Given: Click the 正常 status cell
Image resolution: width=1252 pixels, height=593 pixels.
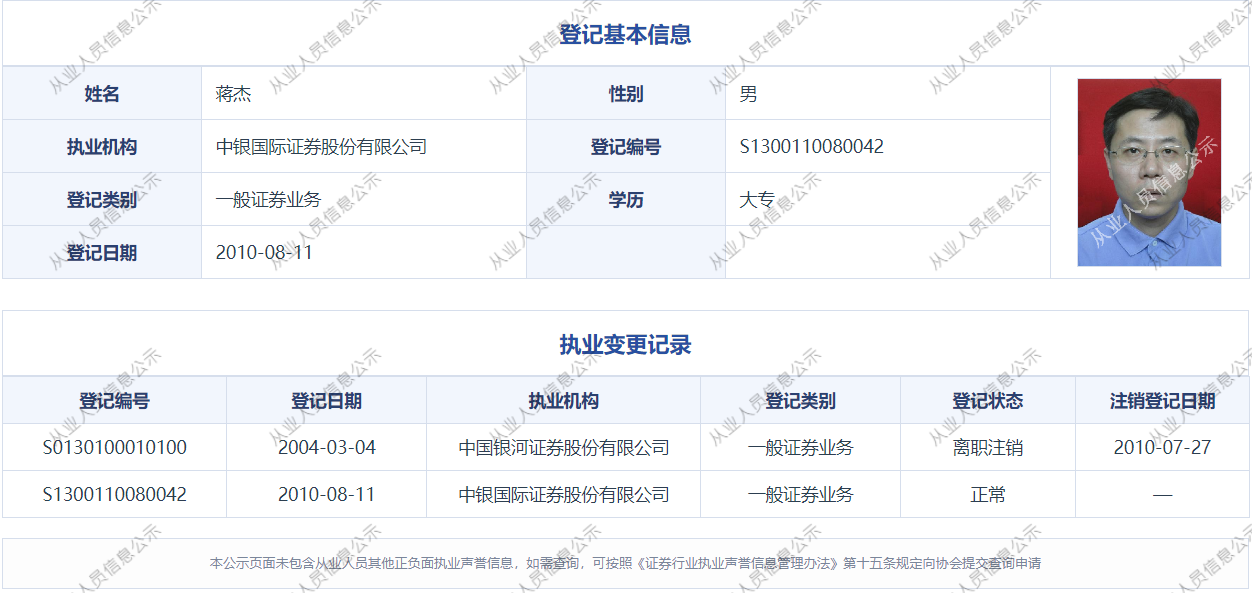Looking at the screenshot, I should click(x=988, y=495).
